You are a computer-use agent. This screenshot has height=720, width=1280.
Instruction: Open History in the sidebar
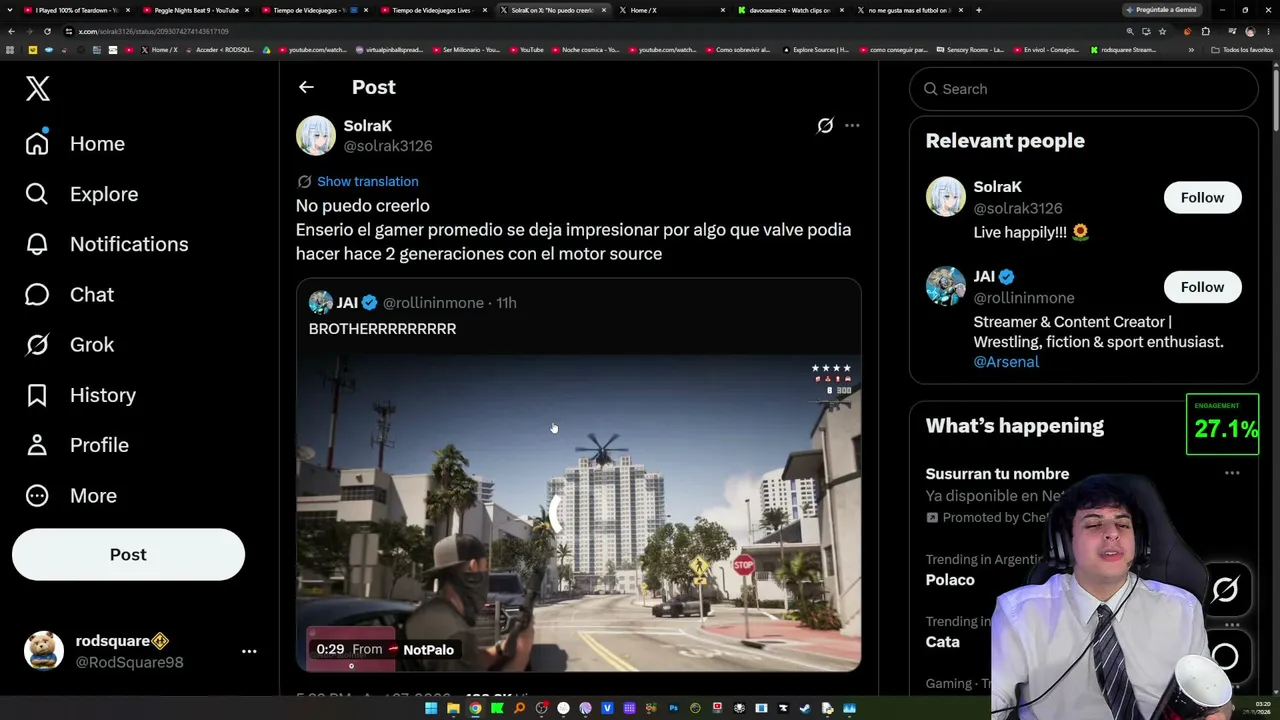(x=81, y=395)
